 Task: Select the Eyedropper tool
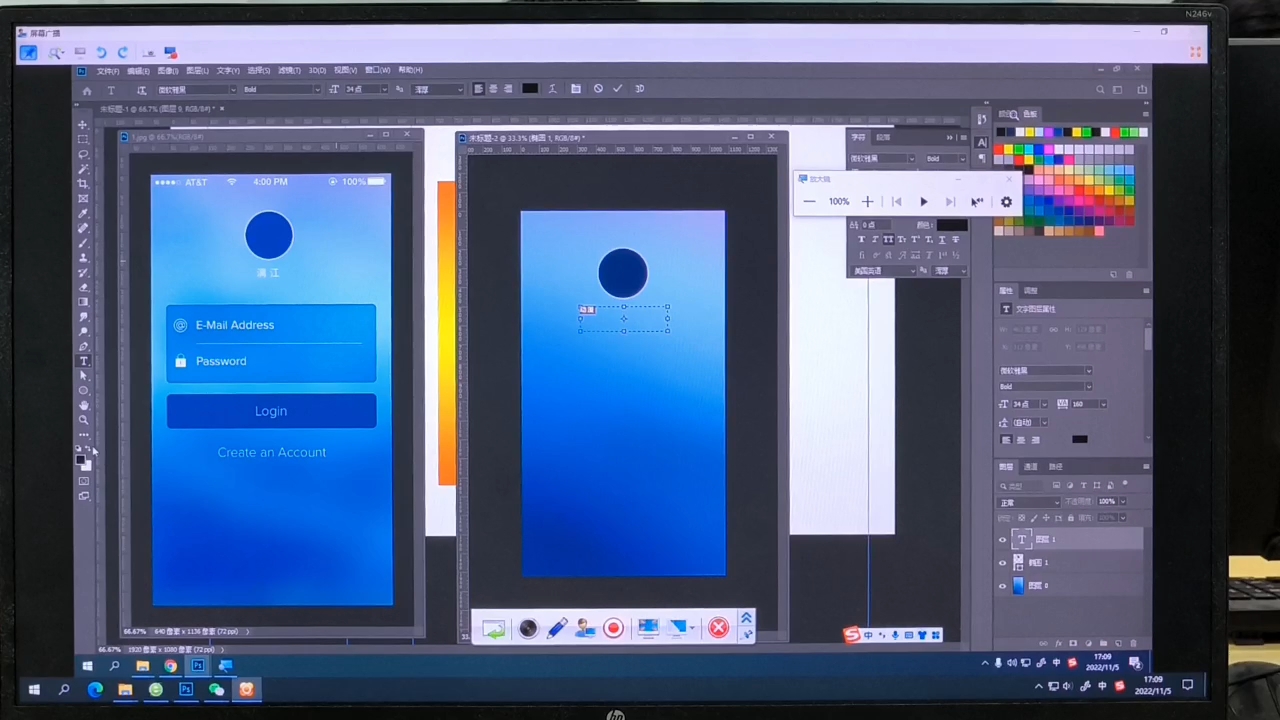(83, 213)
